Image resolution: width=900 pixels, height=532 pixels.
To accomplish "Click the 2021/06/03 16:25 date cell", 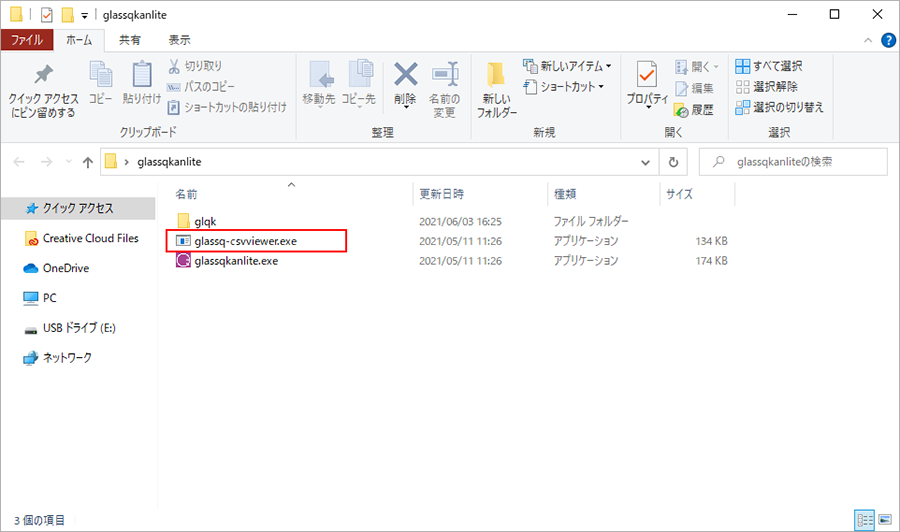I will coord(460,222).
